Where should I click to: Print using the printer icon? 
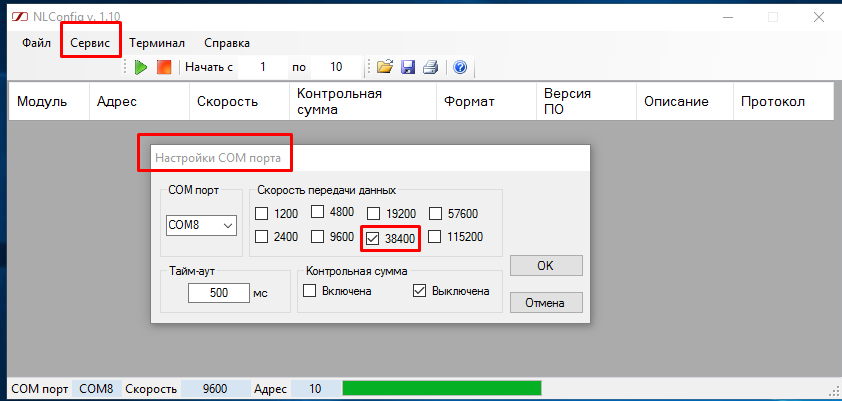pos(431,67)
